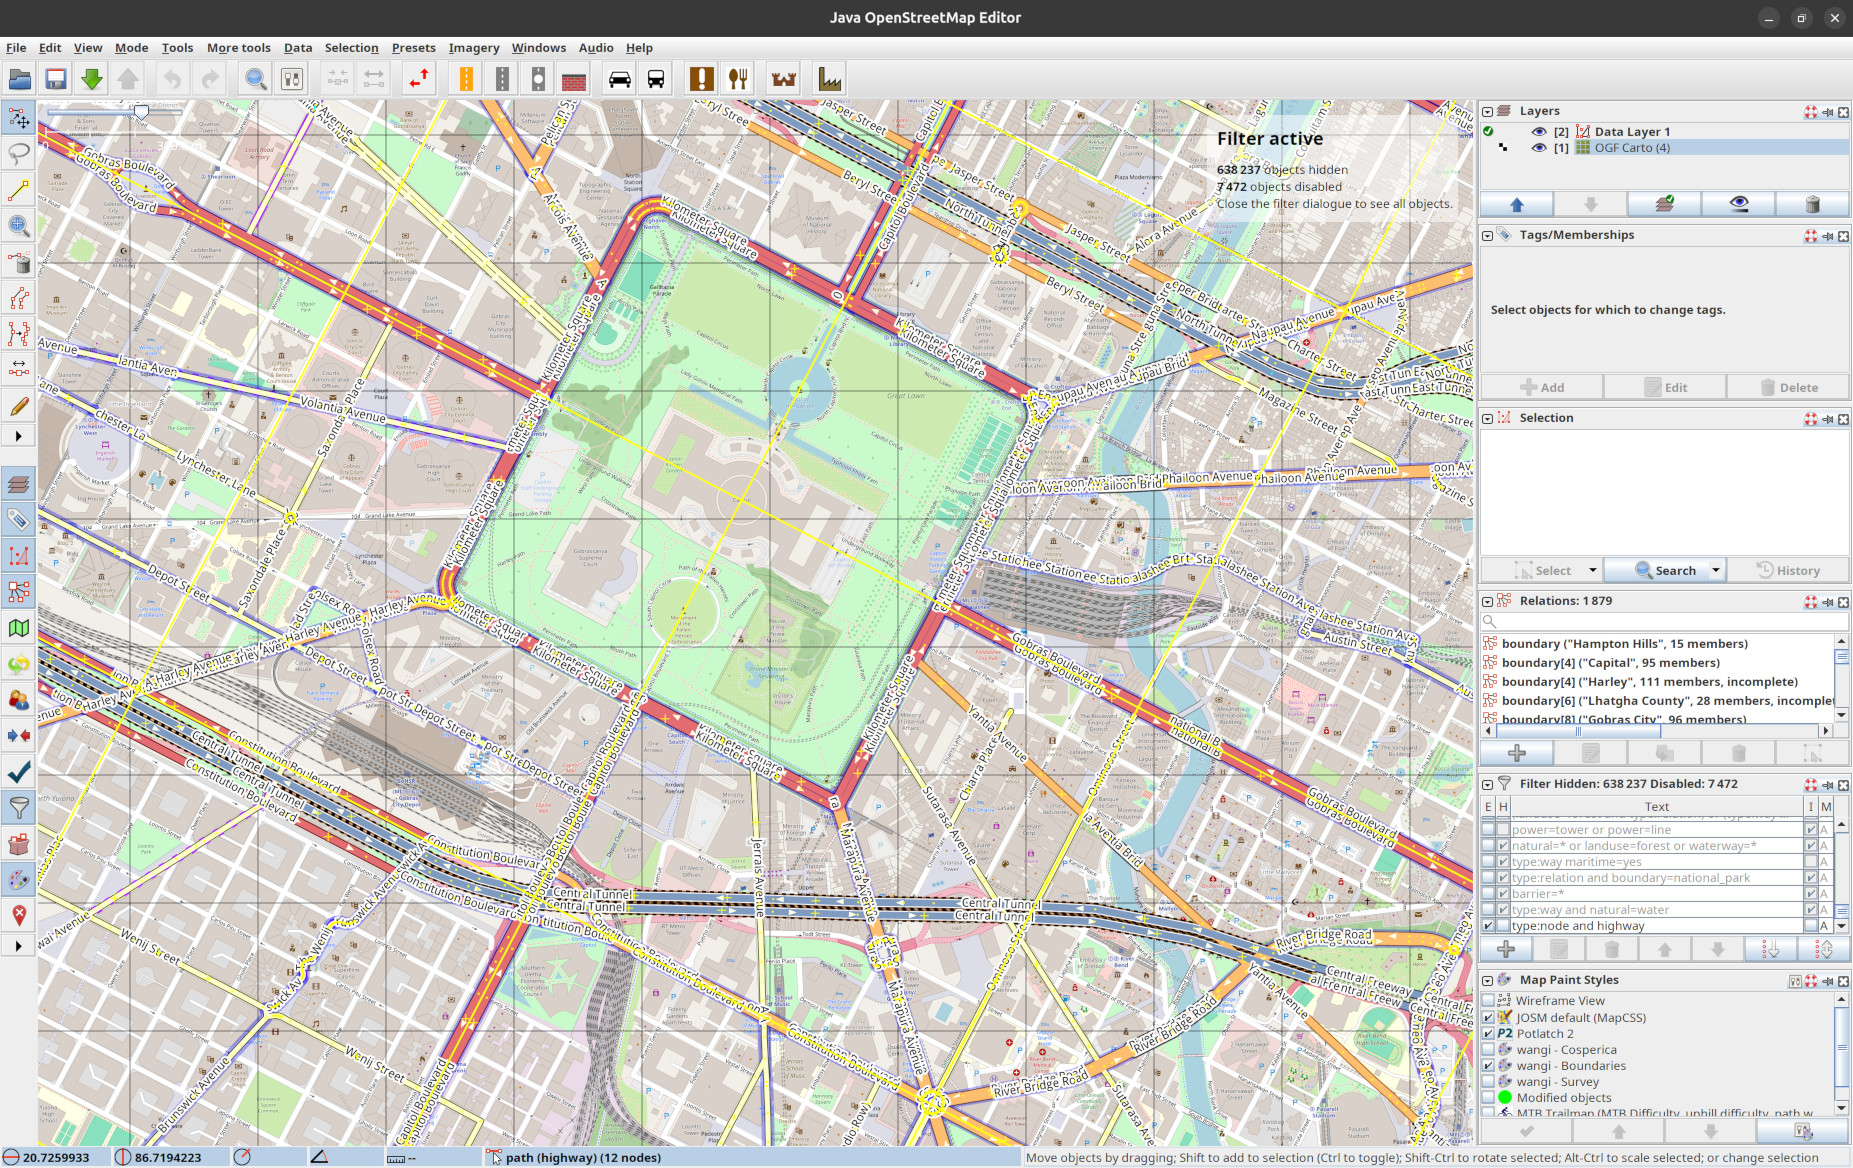The width and height of the screenshot is (1853, 1168).
Task: Collapse the Tags/Memberships panel
Action: click(1488, 235)
